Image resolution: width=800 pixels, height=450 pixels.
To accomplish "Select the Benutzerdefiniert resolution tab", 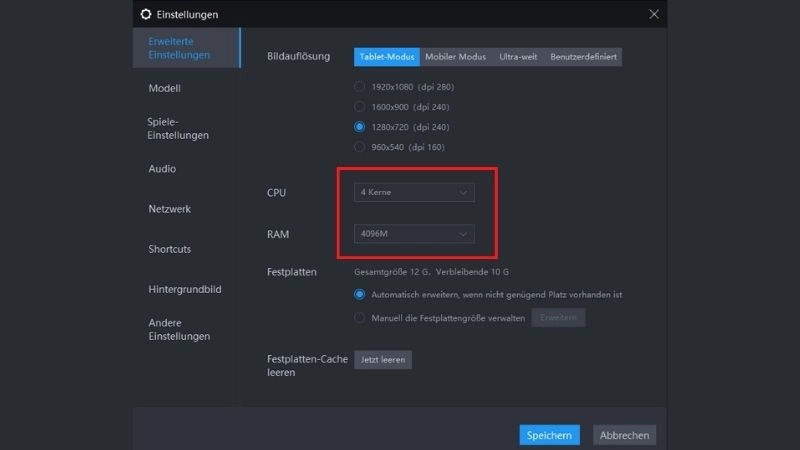I will click(583, 57).
